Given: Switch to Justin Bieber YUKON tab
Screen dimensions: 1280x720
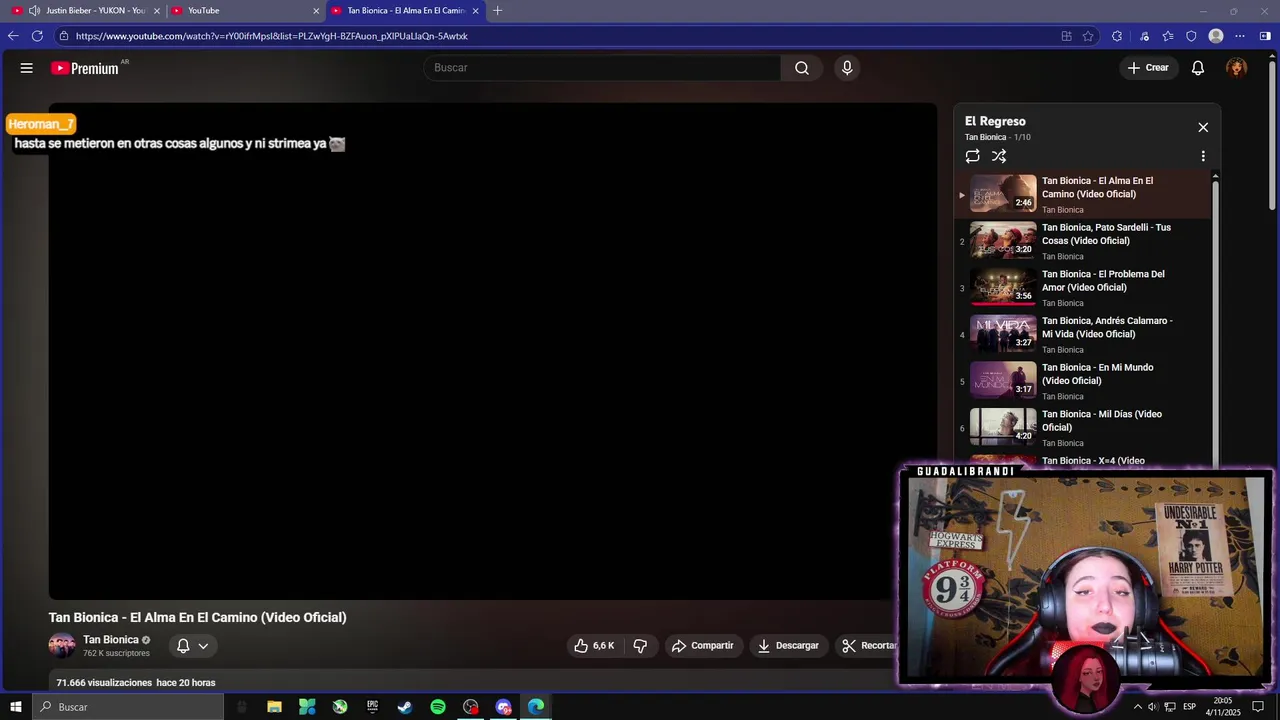Looking at the screenshot, I should [x=84, y=11].
